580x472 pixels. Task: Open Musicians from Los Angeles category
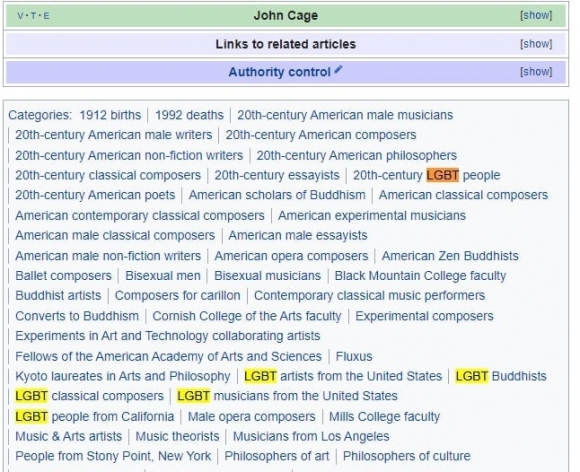311,437
